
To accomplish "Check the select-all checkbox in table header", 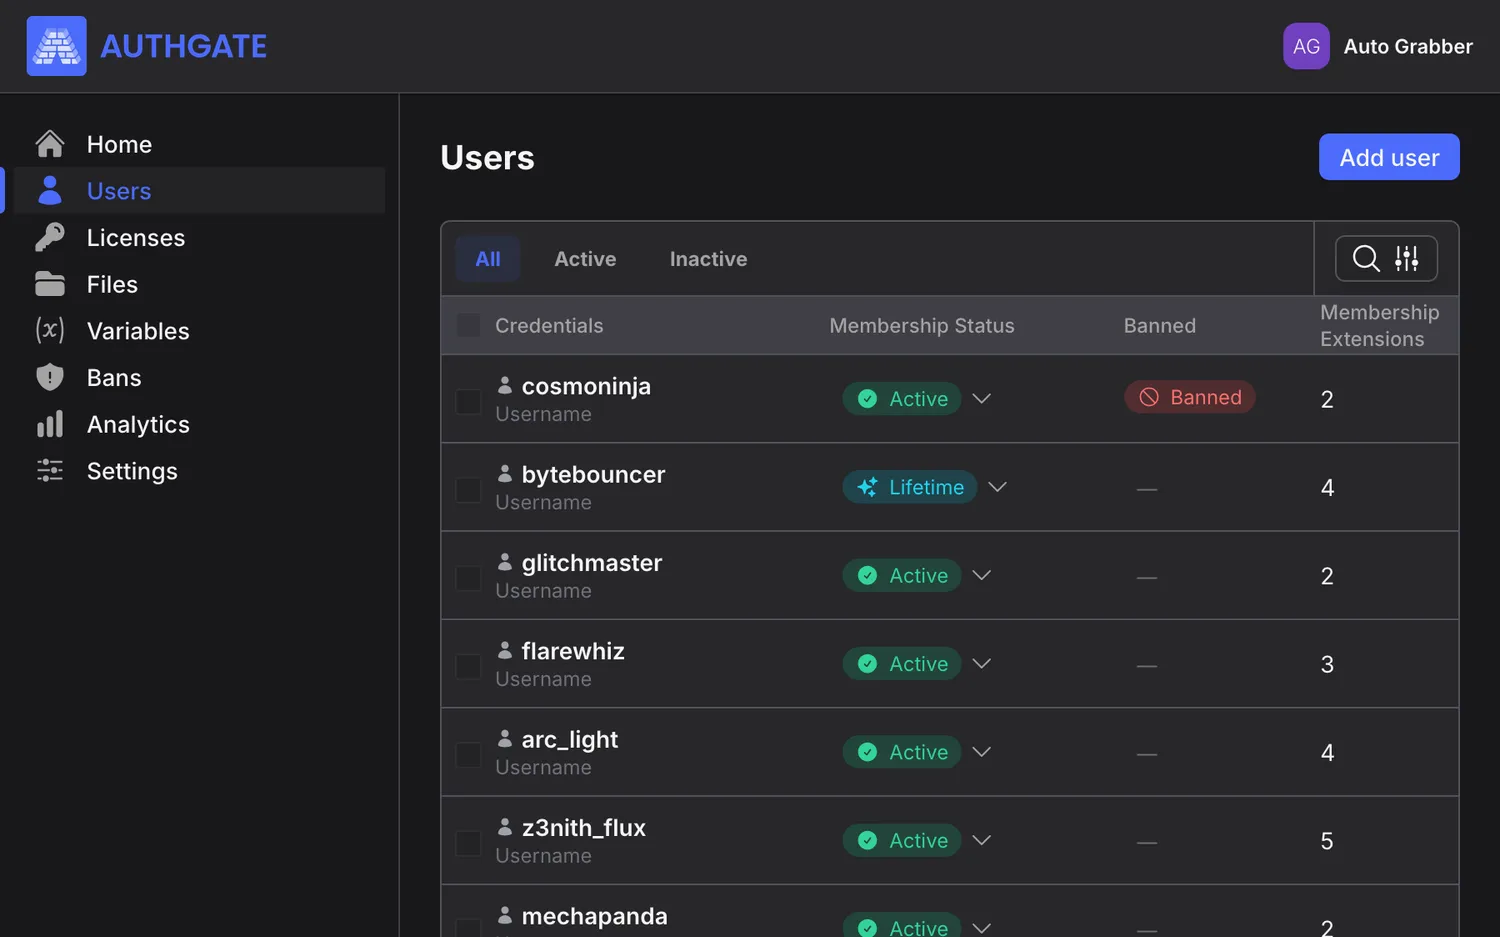I will tap(468, 325).
